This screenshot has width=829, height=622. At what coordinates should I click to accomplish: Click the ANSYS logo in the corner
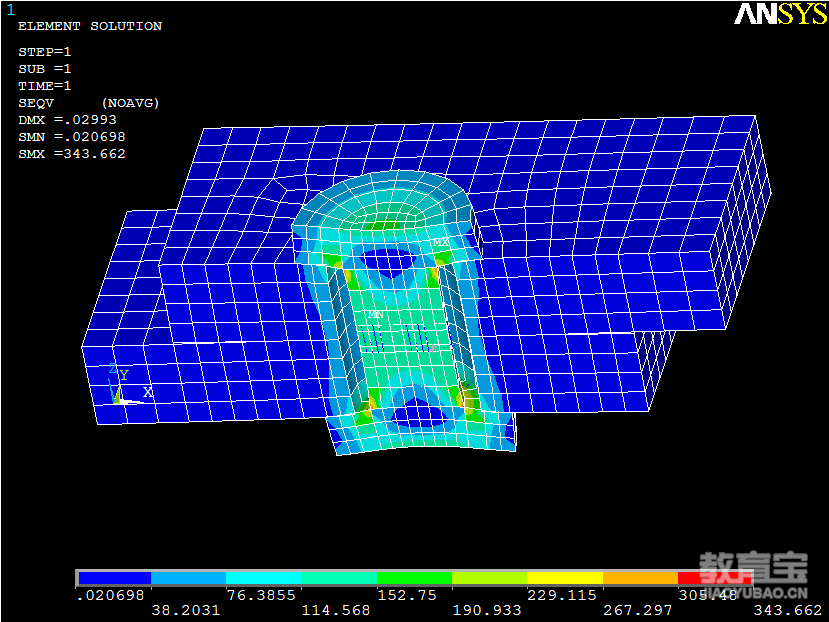780,14
